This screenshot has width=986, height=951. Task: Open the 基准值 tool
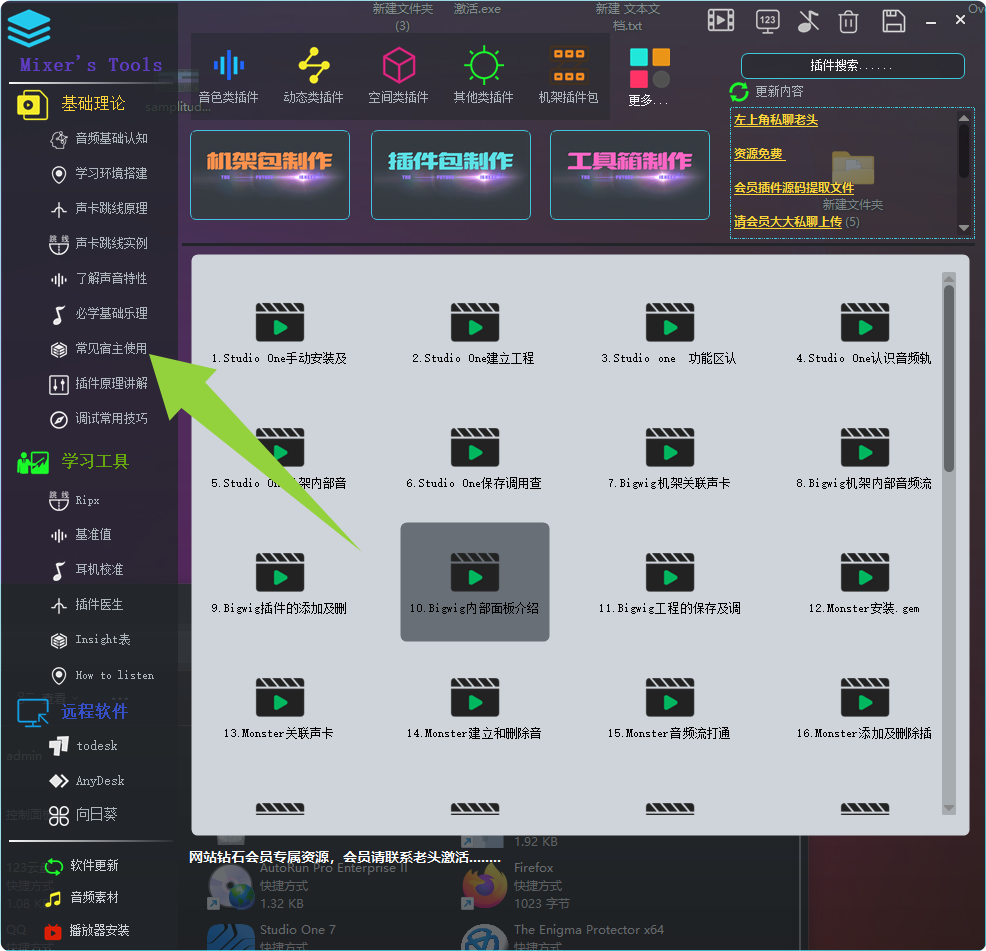[x=80, y=535]
